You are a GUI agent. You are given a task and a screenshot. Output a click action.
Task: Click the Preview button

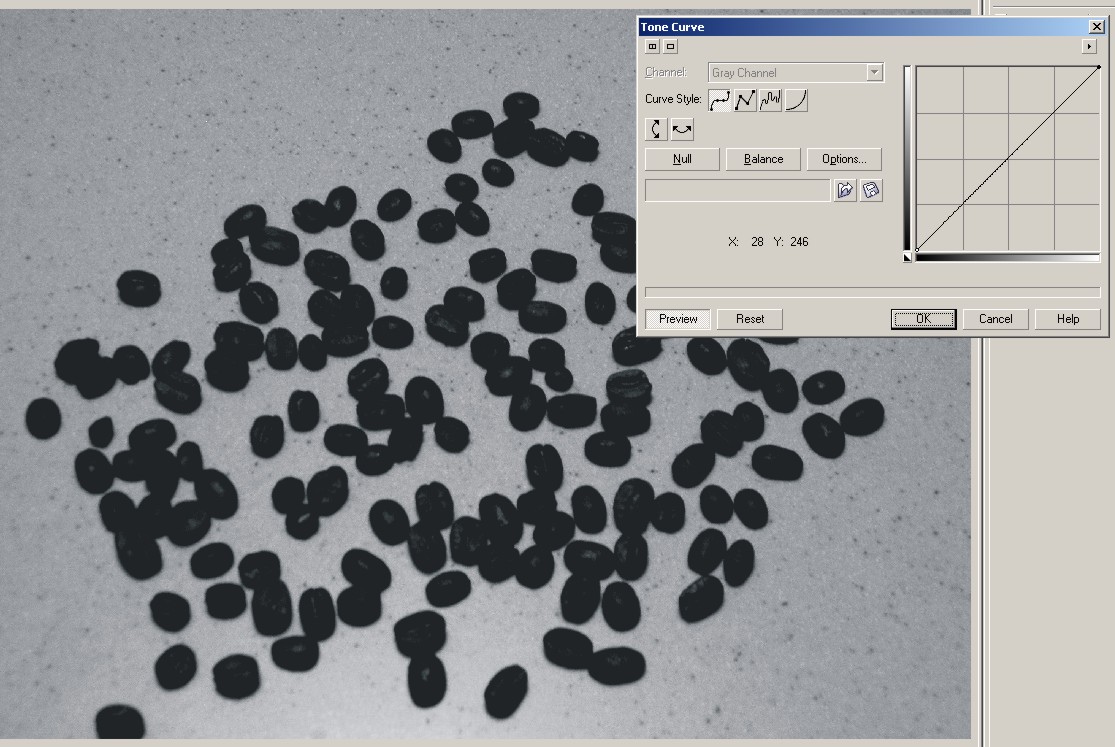click(x=678, y=319)
